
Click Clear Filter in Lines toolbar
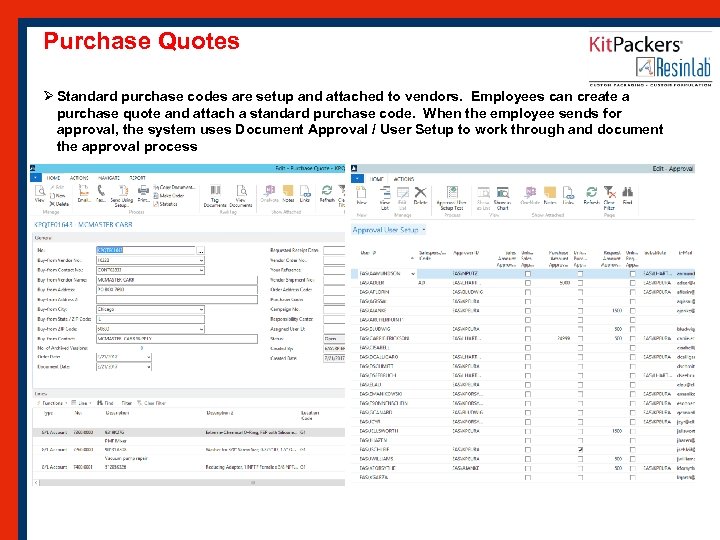pyautogui.click(x=152, y=403)
